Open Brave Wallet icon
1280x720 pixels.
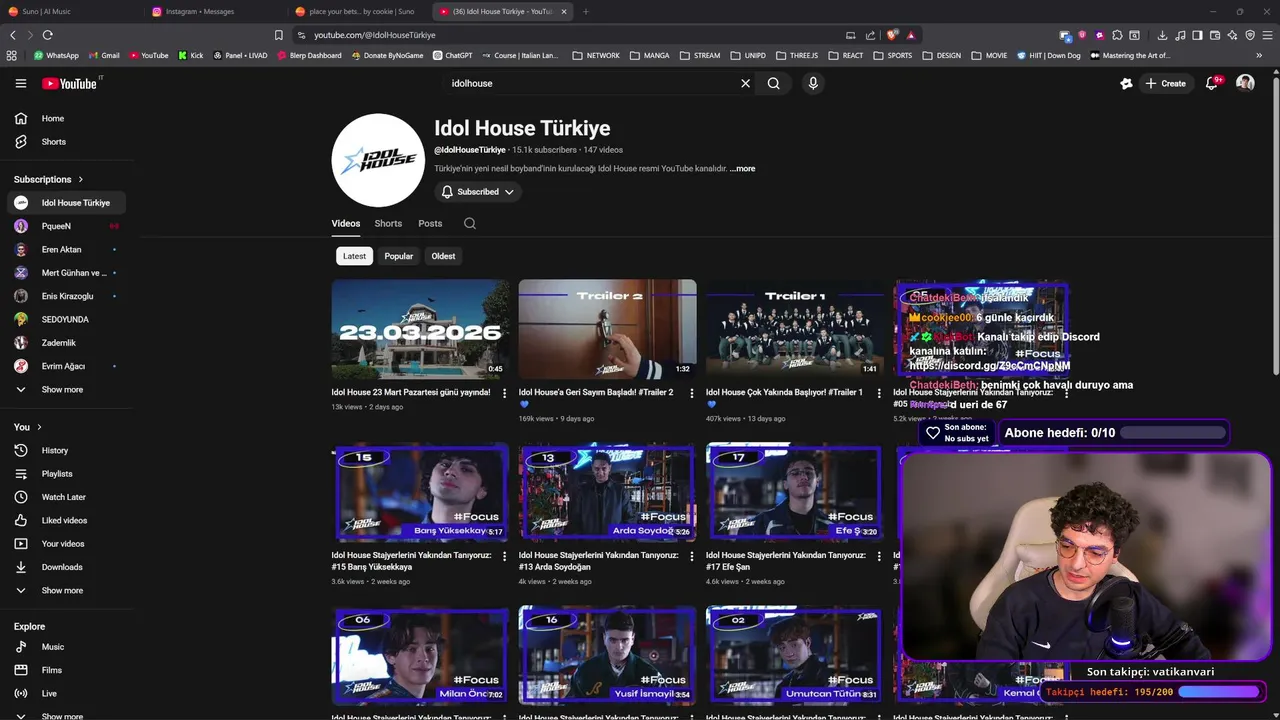[1215, 35]
